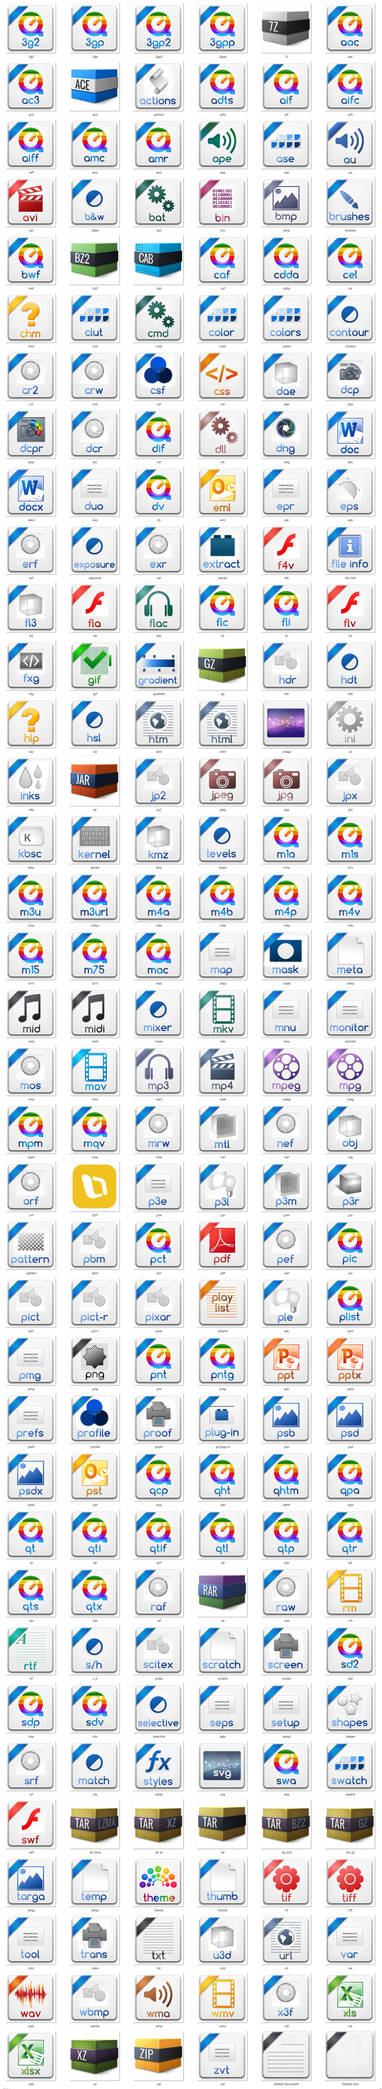382x2089 pixels.
Task: Select the gz archive box icon
Action: (222, 667)
